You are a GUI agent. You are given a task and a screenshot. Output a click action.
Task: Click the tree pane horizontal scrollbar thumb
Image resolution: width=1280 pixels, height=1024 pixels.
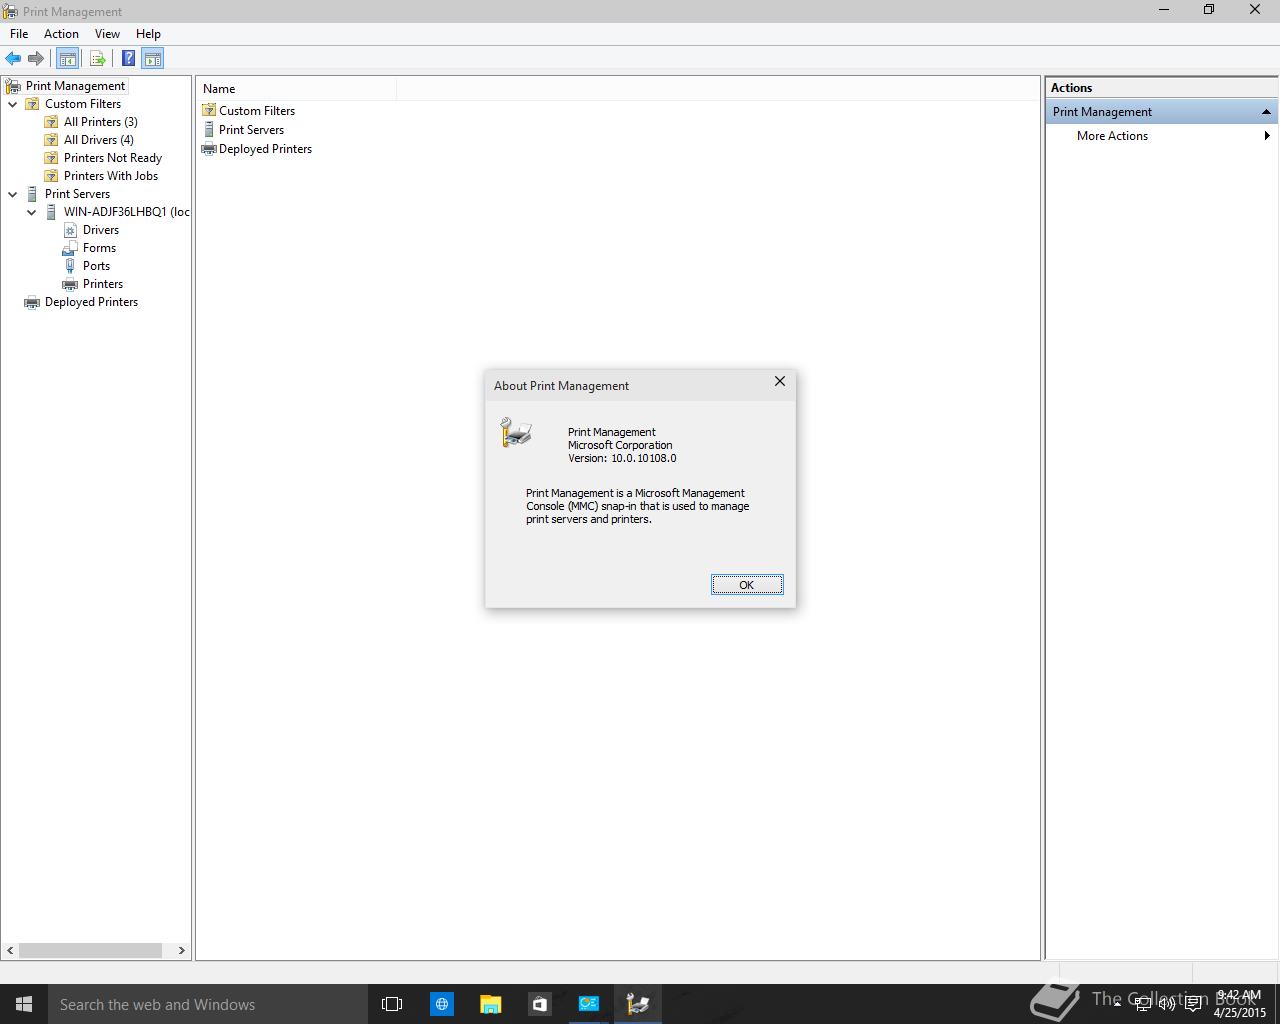[x=90, y=950]
